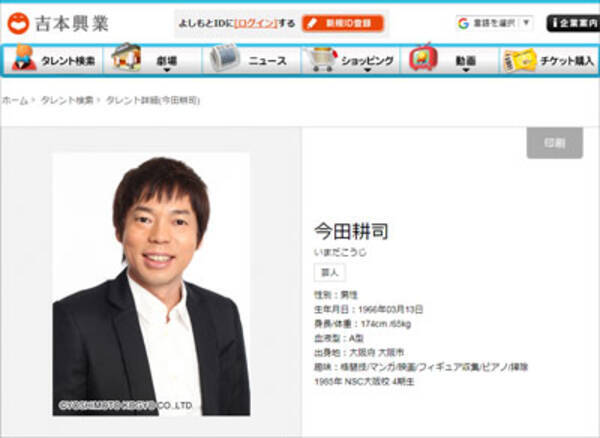Open the ニュース menu item
600x438 pixels.
tap(267, 61)
